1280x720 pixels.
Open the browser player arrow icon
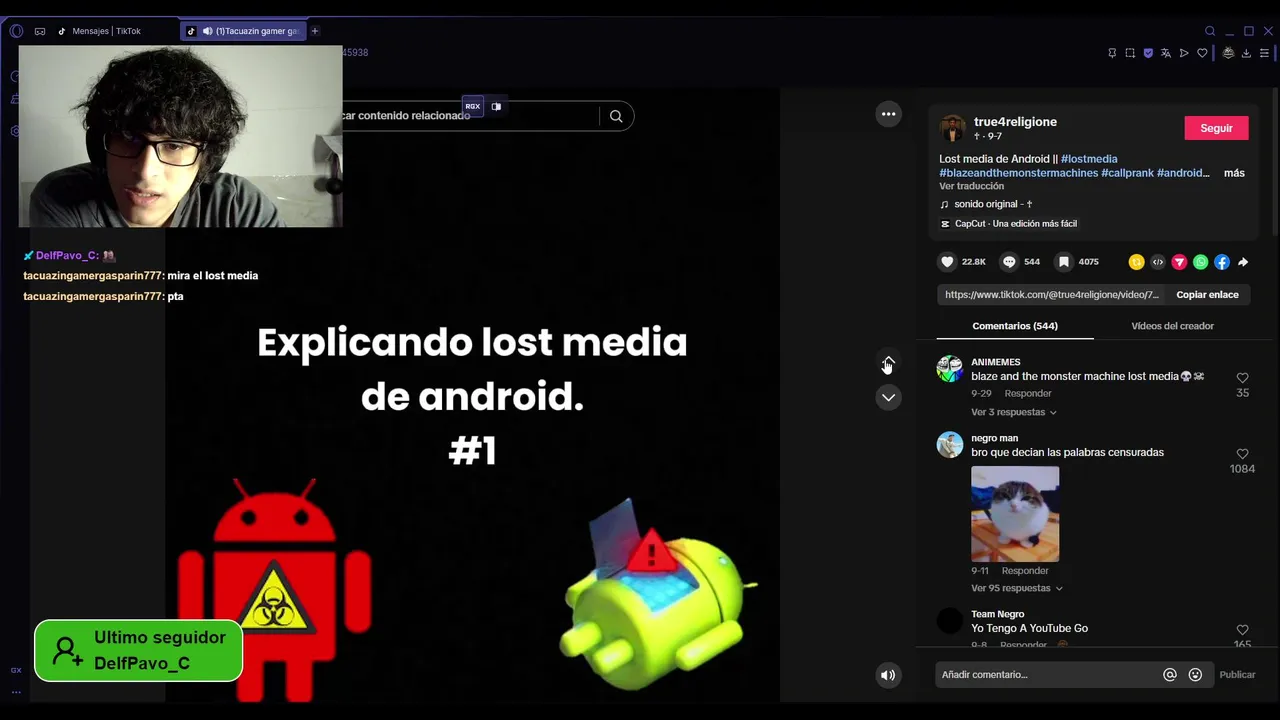(x=1184, y=53)
